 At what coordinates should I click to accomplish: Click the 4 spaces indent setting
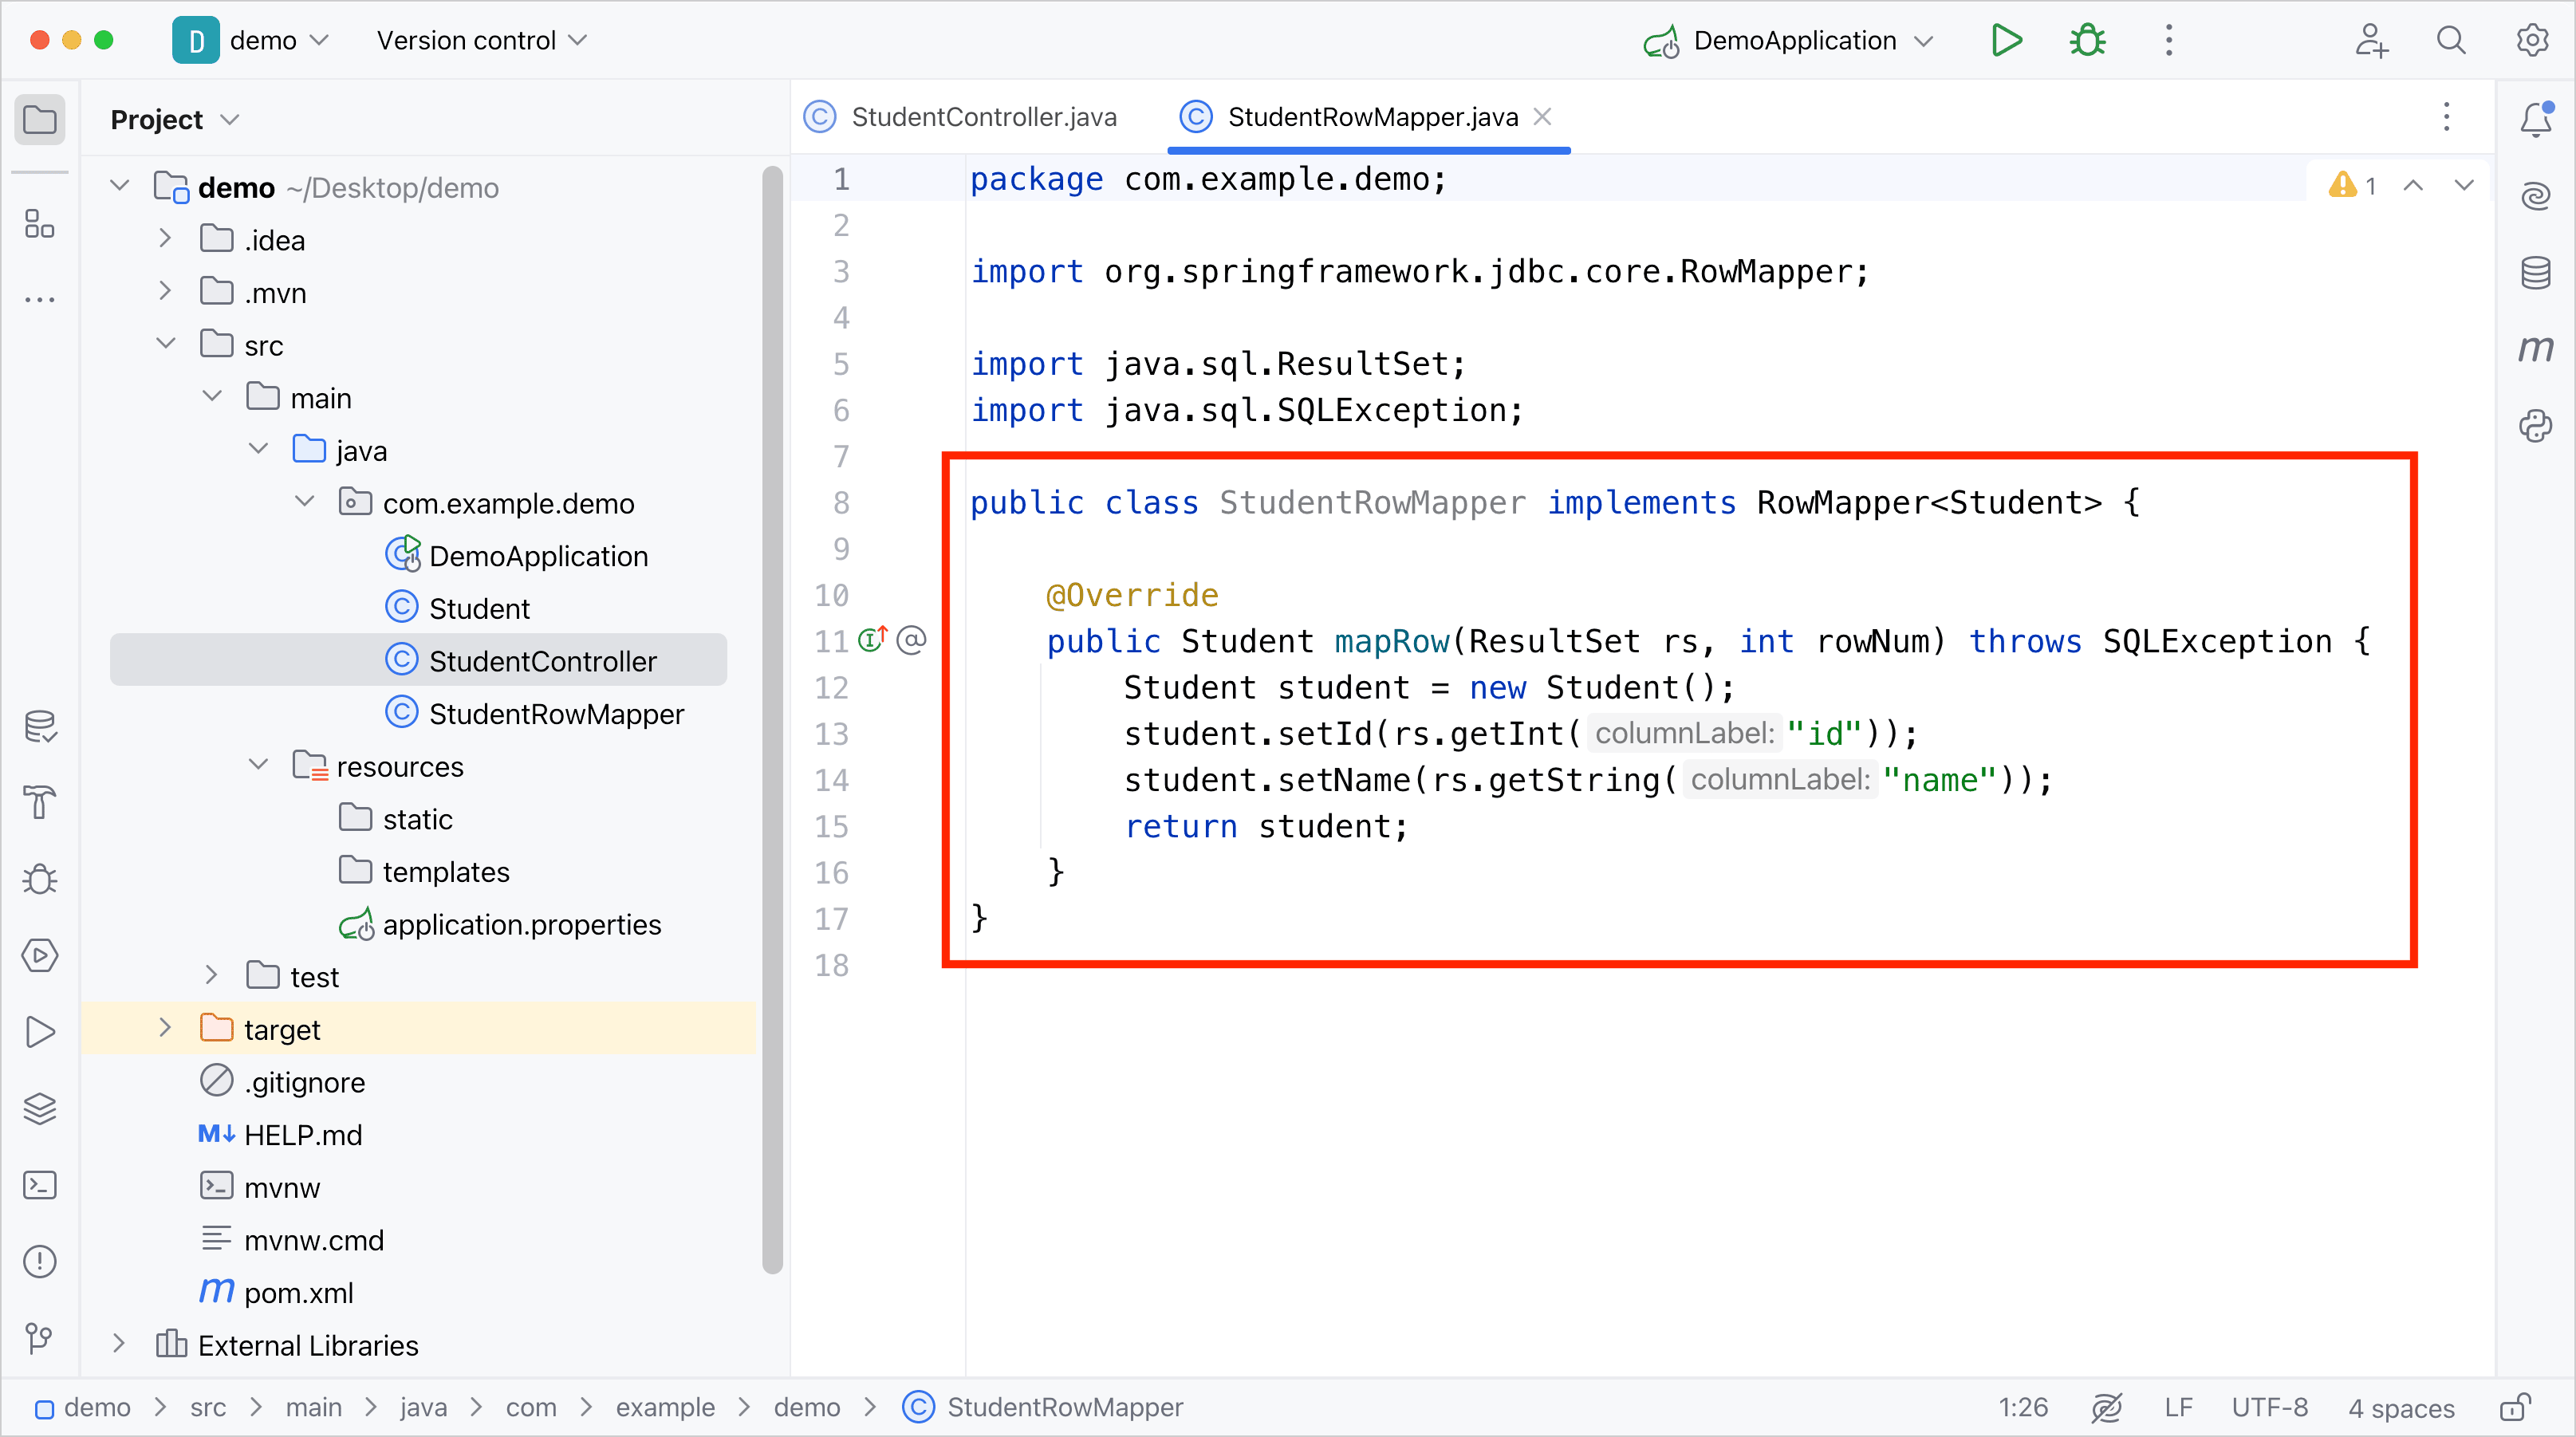(x=2400, y=1407)
